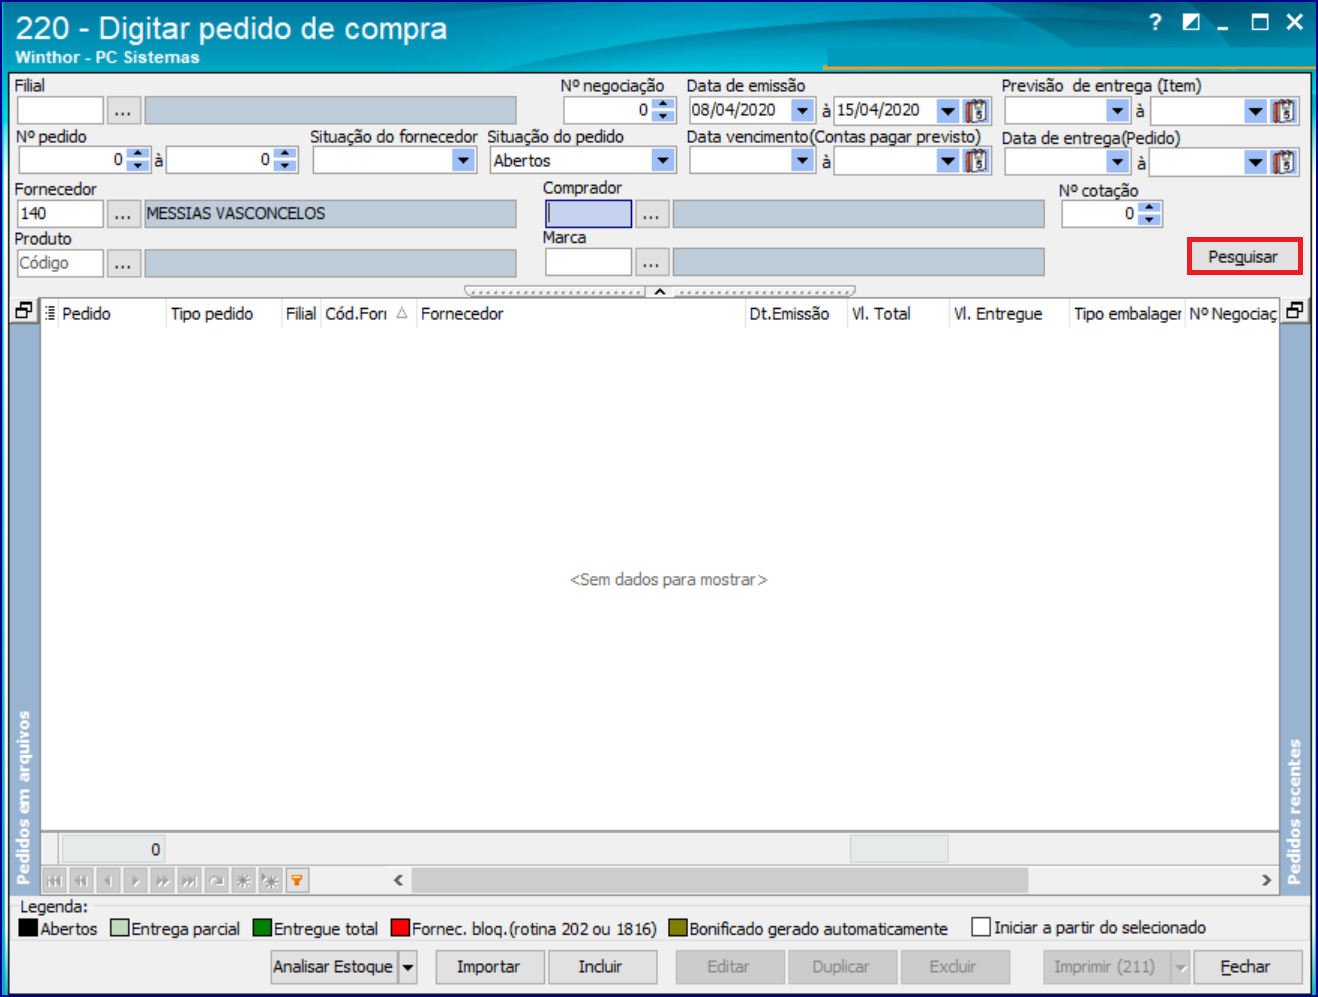1318x997 pixels.
Task: Open Comprador lookup ellipsis button
Action: (x=651, y=214)
